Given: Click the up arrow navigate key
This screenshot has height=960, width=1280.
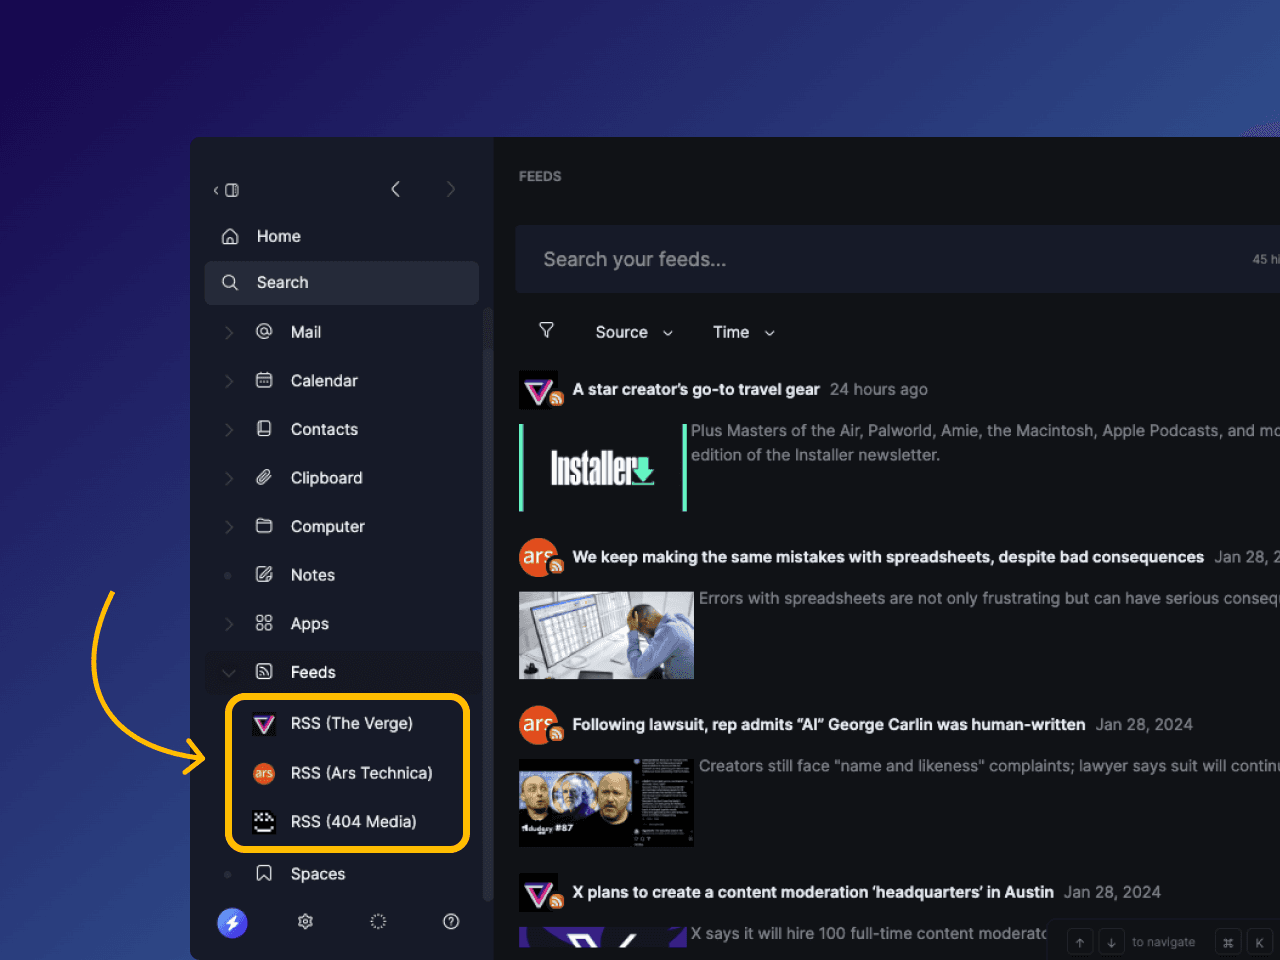Looking at the screenshot, I should pyautogui.click(x=1080, y=942).
